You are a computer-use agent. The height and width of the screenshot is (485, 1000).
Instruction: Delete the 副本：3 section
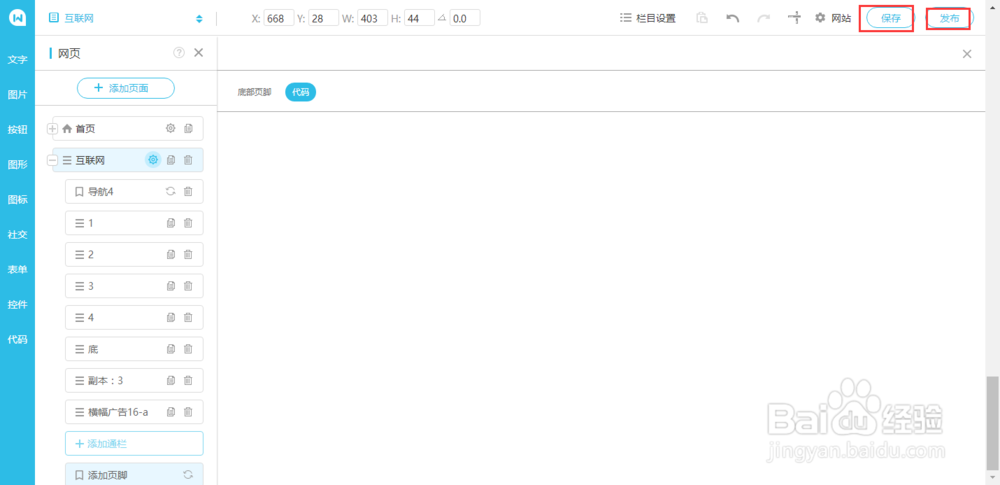(188, 380)
